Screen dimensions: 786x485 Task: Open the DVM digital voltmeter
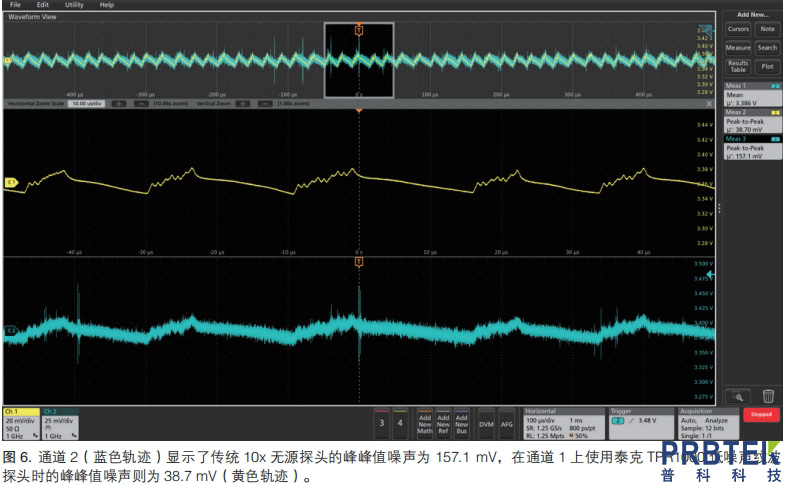tap(486, 424)
